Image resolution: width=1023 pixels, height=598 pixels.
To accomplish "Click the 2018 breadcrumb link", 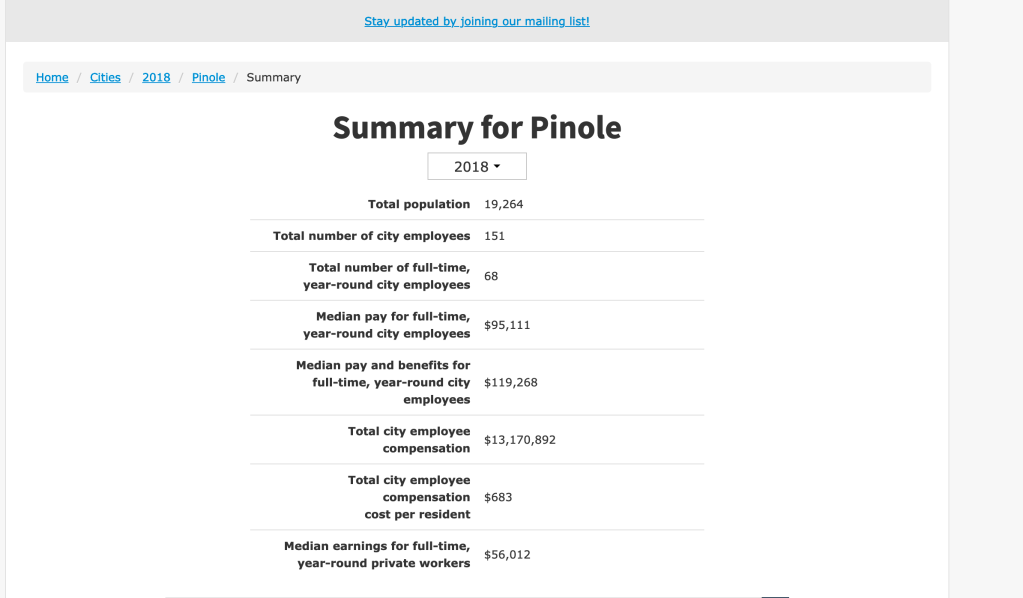I will pos(156,77).
